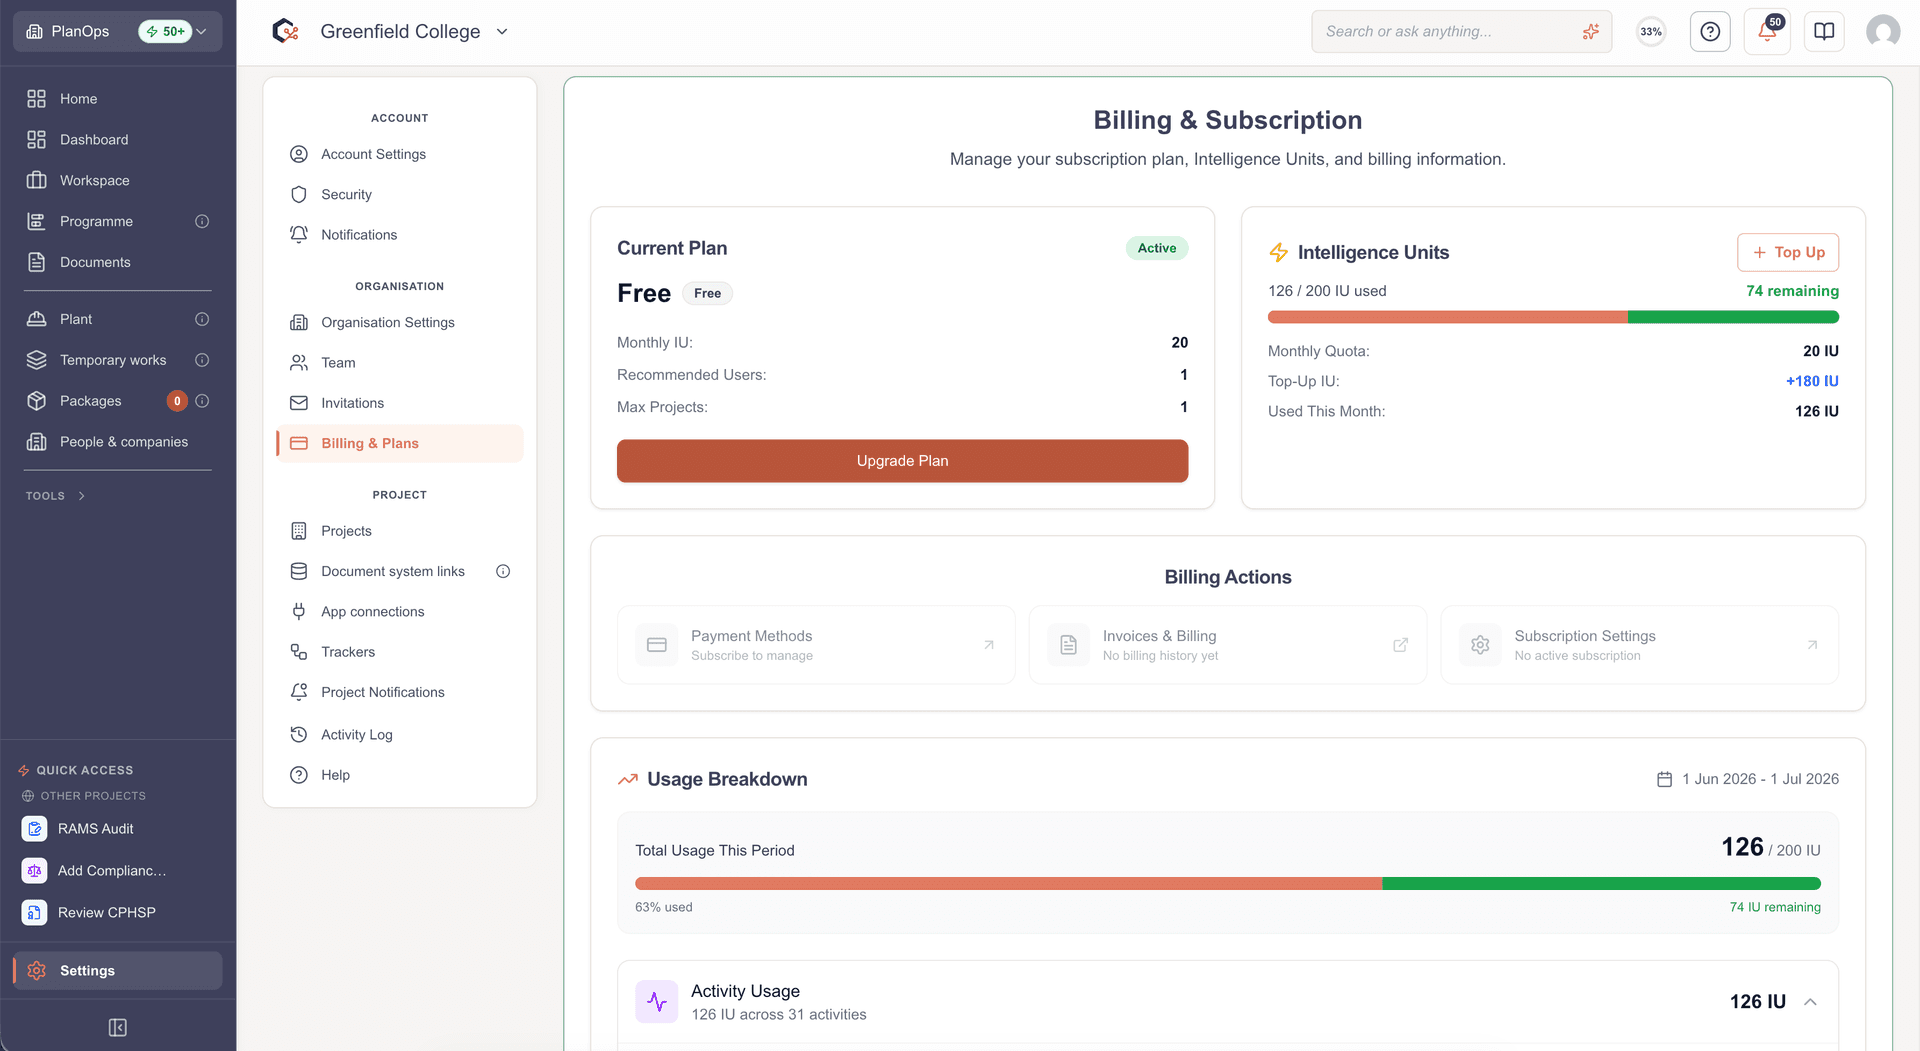
Task: Open notifications bell with 50 badge
Action: click(x=1767, y=32)
